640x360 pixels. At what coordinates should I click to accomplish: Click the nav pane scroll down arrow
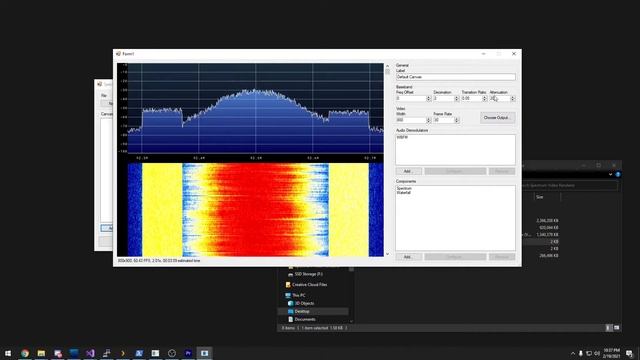351,321
